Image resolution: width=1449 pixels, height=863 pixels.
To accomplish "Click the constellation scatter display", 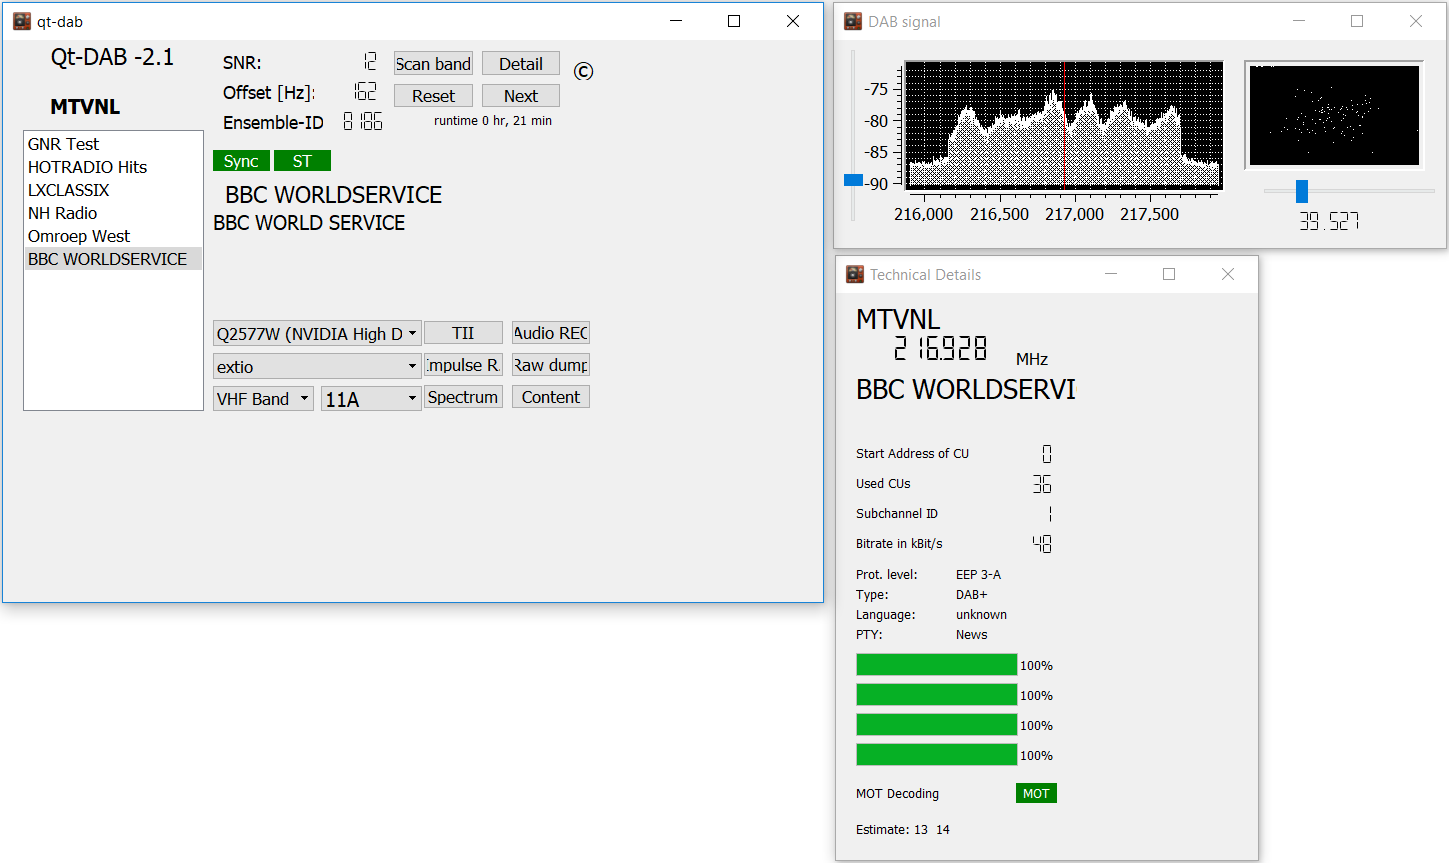I will [1334, 115].
